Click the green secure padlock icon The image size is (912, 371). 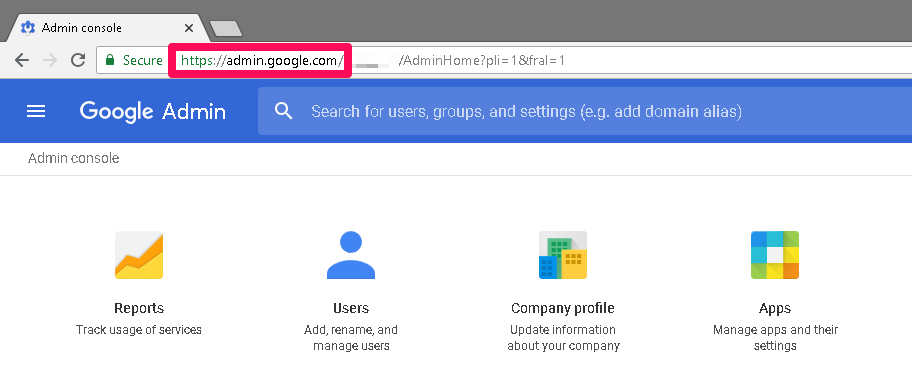pos(110,60)
